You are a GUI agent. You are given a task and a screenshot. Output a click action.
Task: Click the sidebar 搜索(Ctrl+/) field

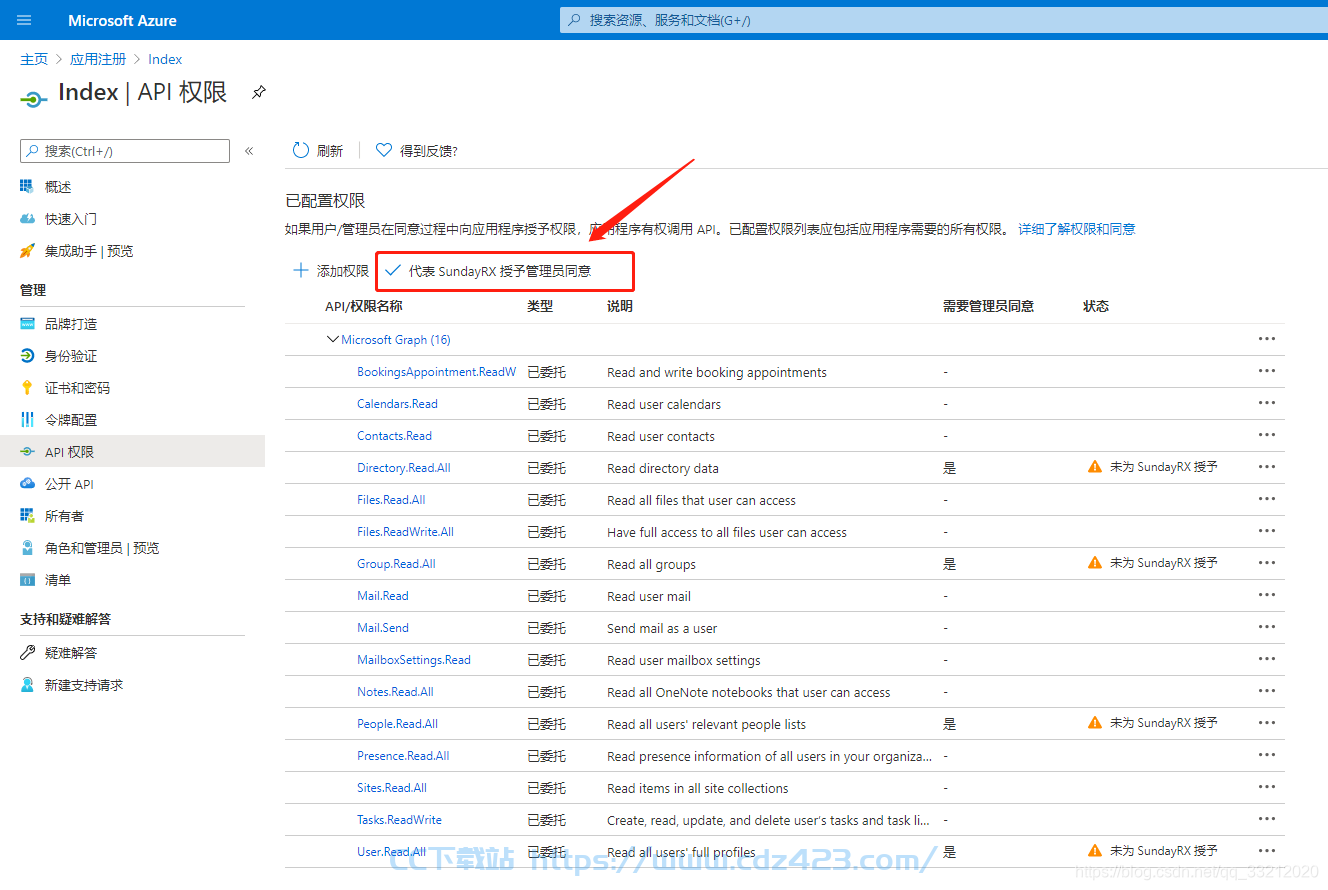pyautogui.click(x=125, y=151)
